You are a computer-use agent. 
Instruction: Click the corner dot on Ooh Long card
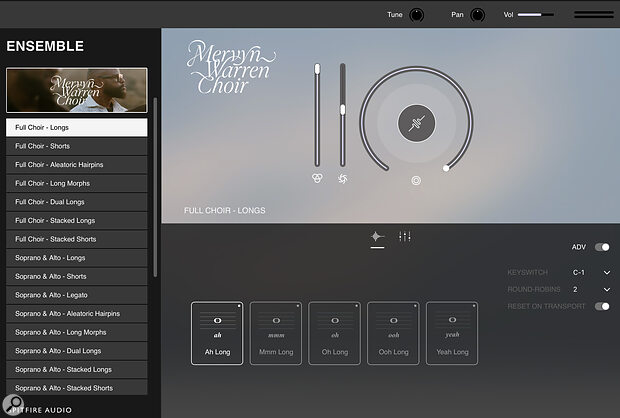coord(415,306)
